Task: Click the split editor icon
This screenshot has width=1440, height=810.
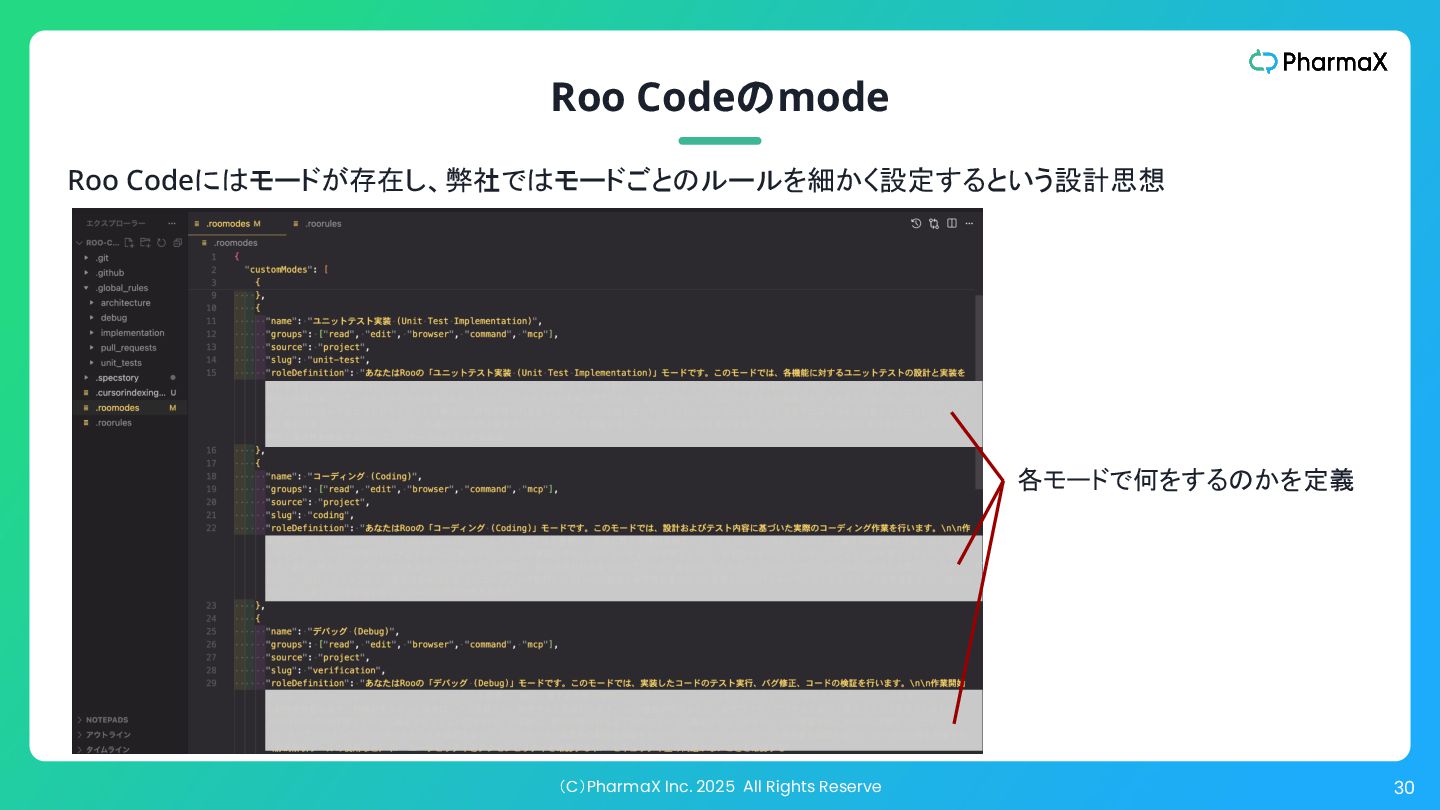Action: coord(952,224)
